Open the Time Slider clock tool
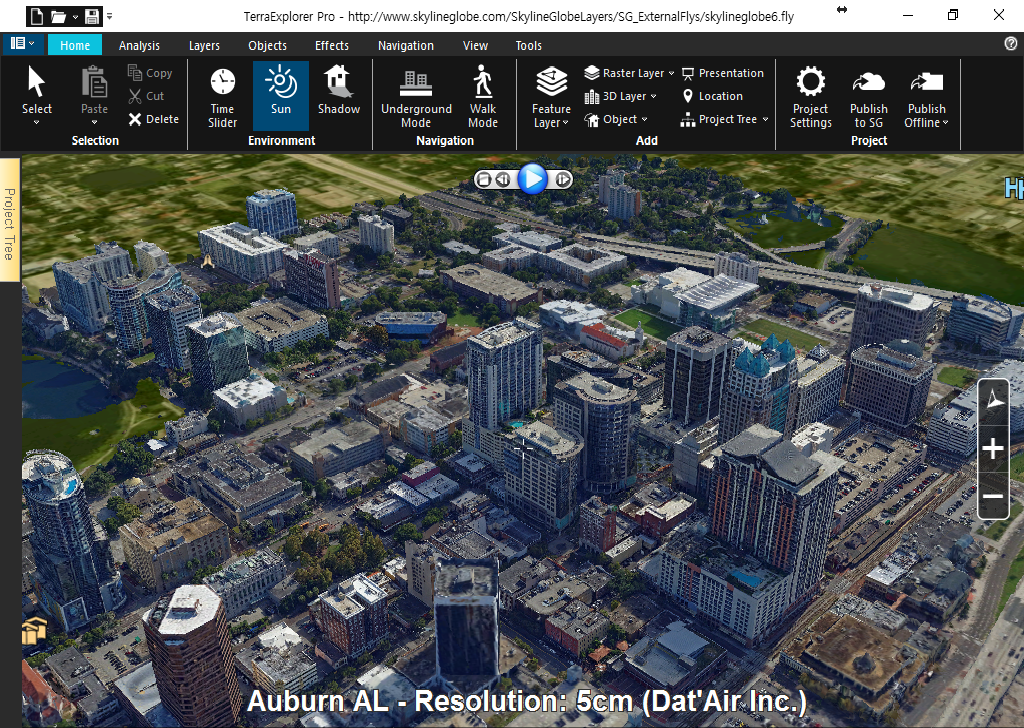 click(223, 97)
